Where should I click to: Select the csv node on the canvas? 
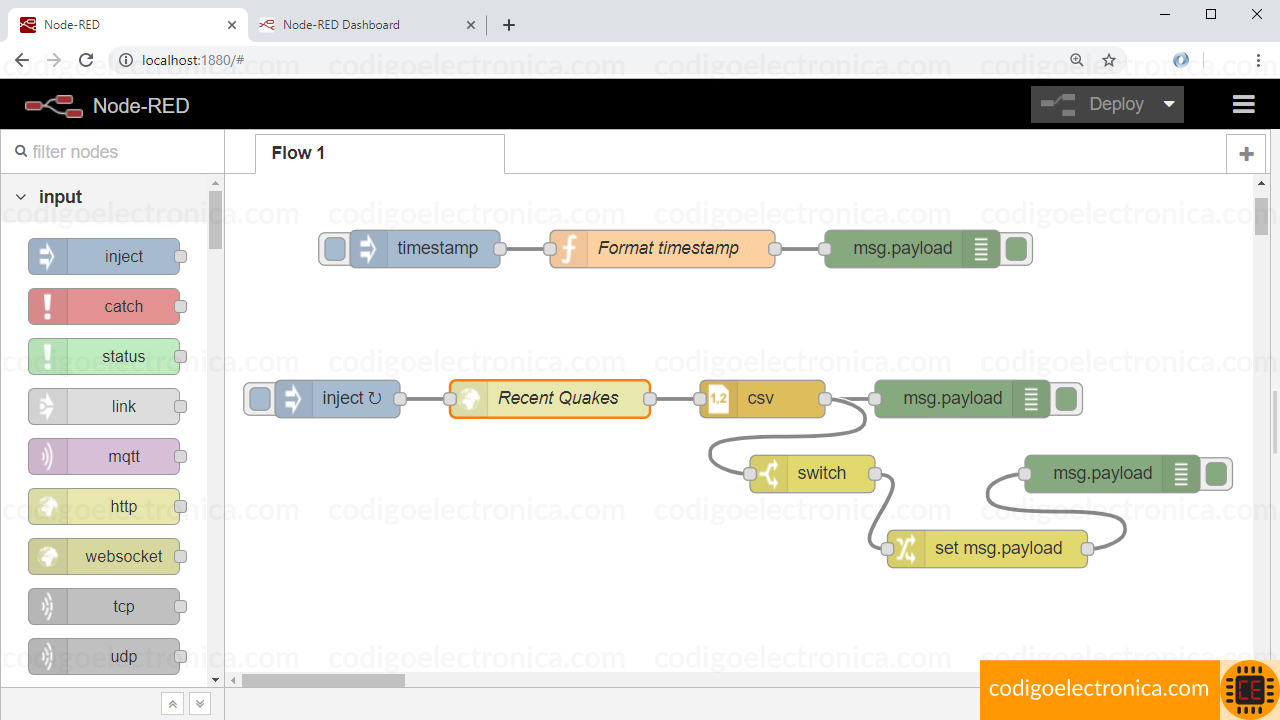tap(762, 399)
